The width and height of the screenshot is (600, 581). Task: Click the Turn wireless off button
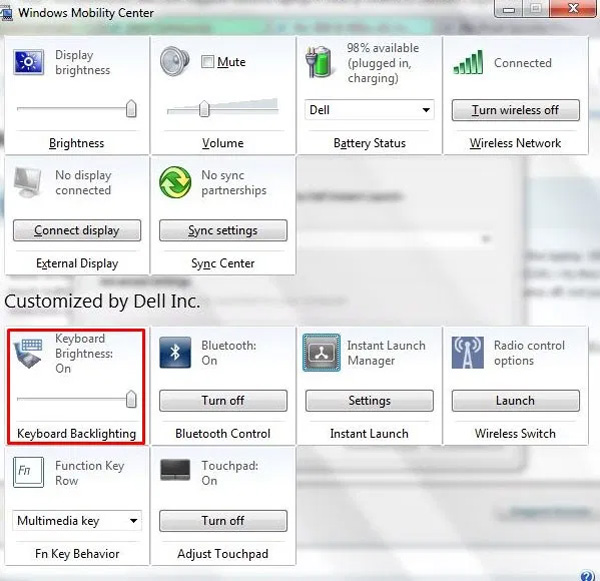(x=515, y=110)
